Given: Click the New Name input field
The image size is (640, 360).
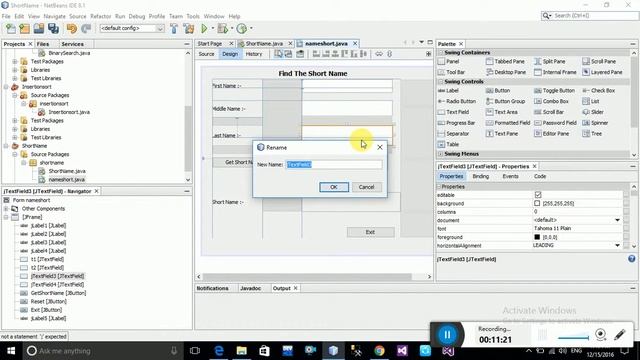Looking at the screenshot, I should coord(334,164).
